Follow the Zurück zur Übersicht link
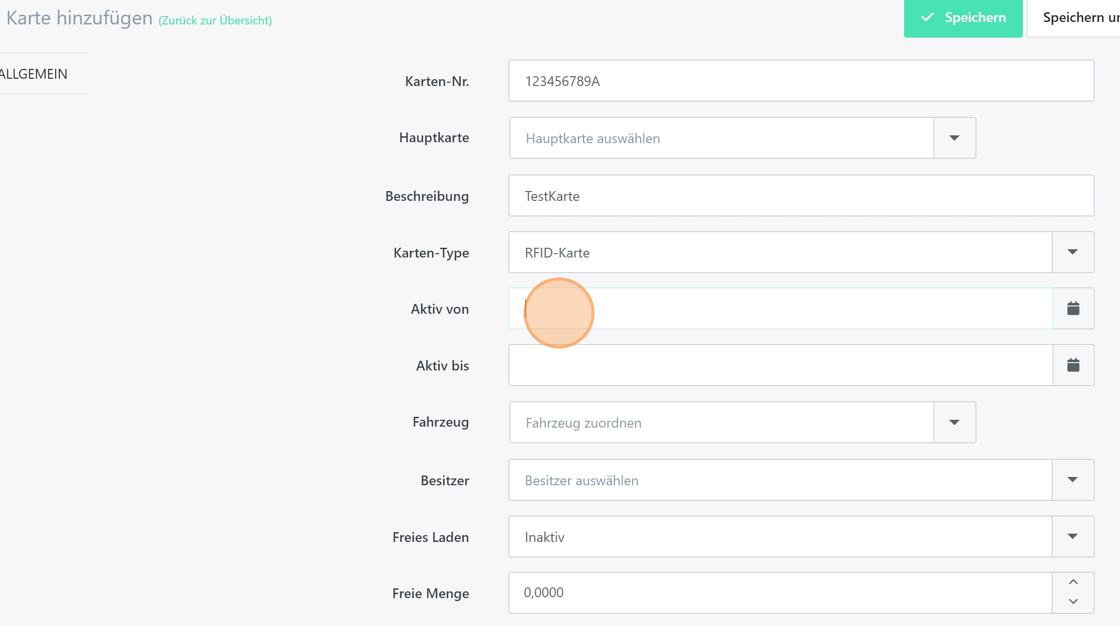This screenshot has width=1120, height=626. [x=215, y=20]
